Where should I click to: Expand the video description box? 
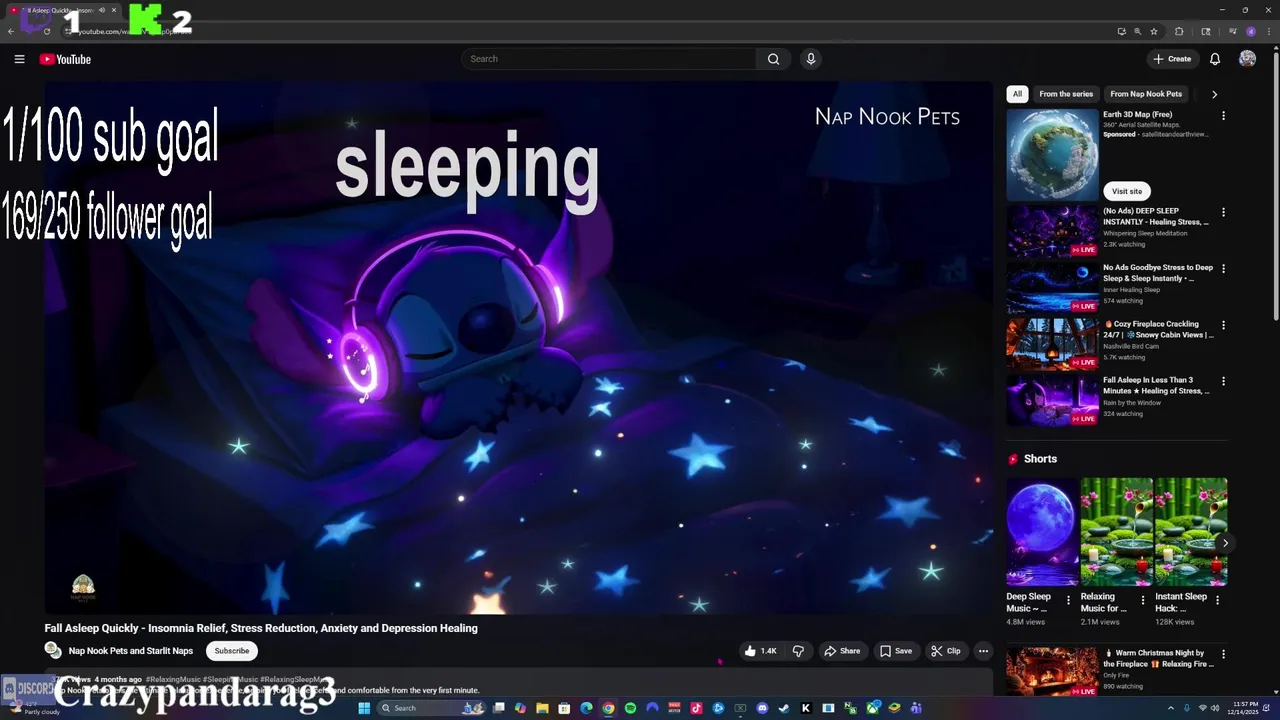(518, 684)
